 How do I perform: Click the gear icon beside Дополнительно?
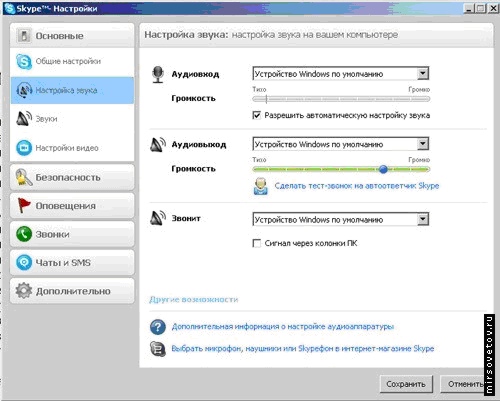24,291
